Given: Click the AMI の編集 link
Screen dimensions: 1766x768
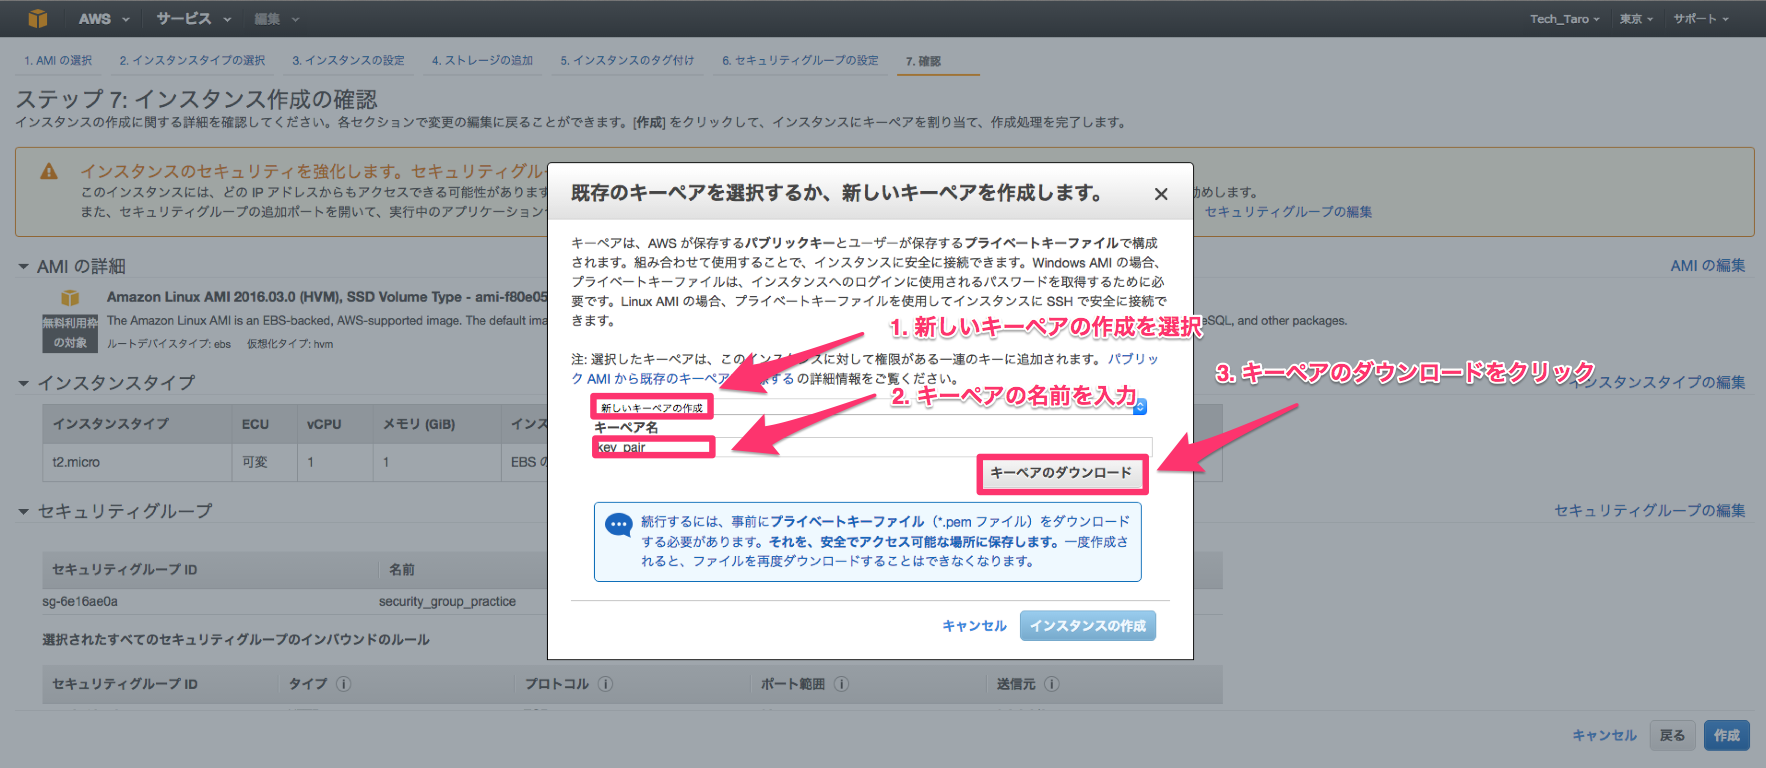Looking at the screenshot, I should pyautogui.click(x=1708, y=265).
